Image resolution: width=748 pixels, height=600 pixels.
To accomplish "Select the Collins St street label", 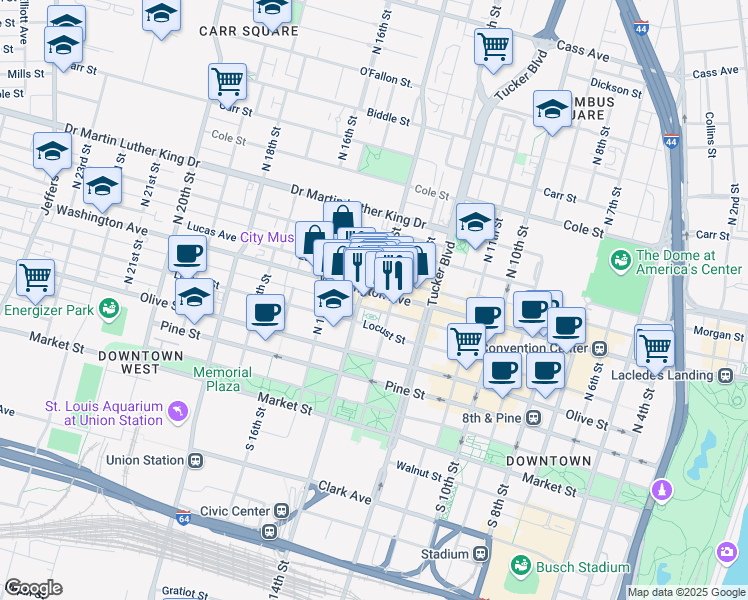I will point(710,135).
